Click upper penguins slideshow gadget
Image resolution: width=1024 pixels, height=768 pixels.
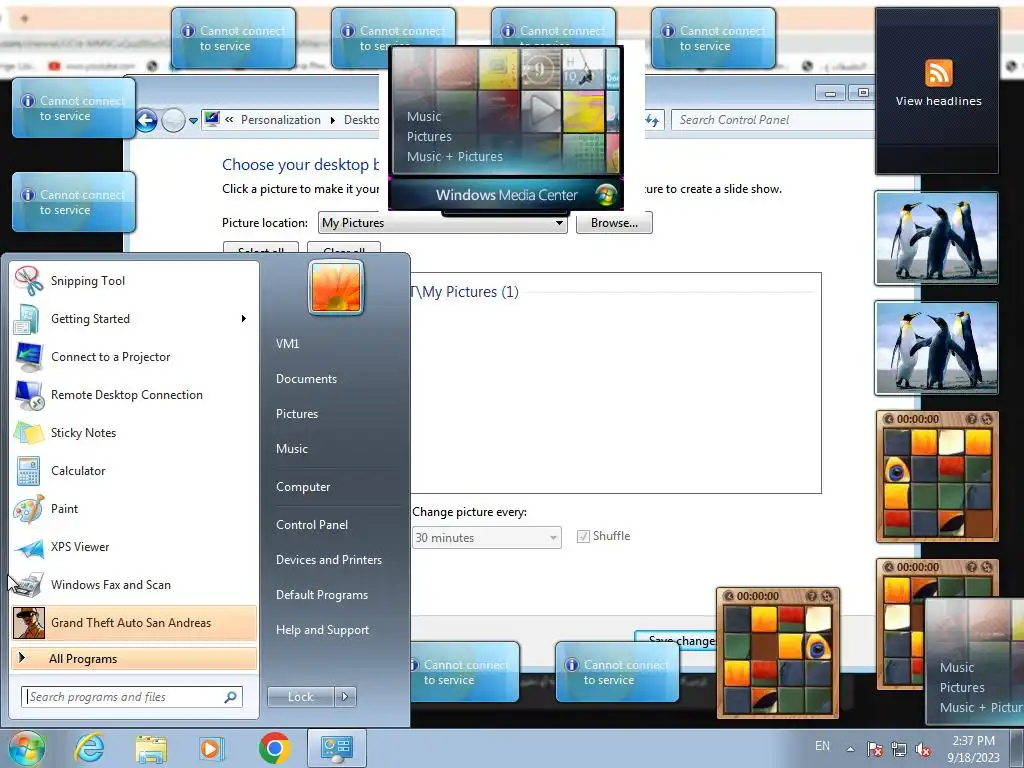(936, 238)
